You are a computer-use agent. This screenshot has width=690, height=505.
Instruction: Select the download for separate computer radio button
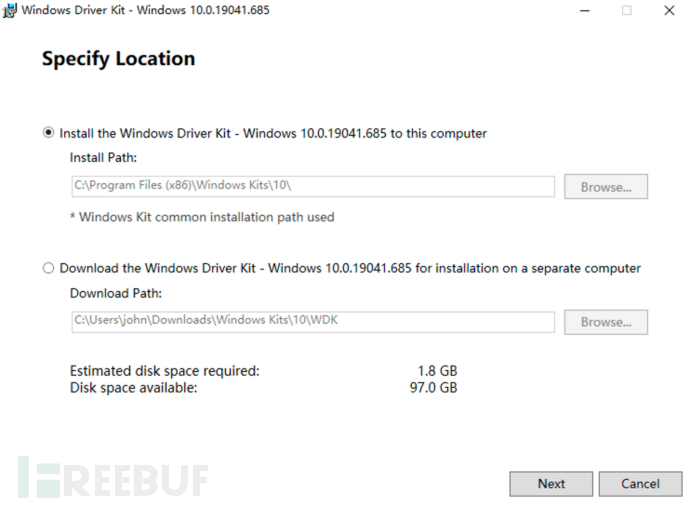pos(48,268)
